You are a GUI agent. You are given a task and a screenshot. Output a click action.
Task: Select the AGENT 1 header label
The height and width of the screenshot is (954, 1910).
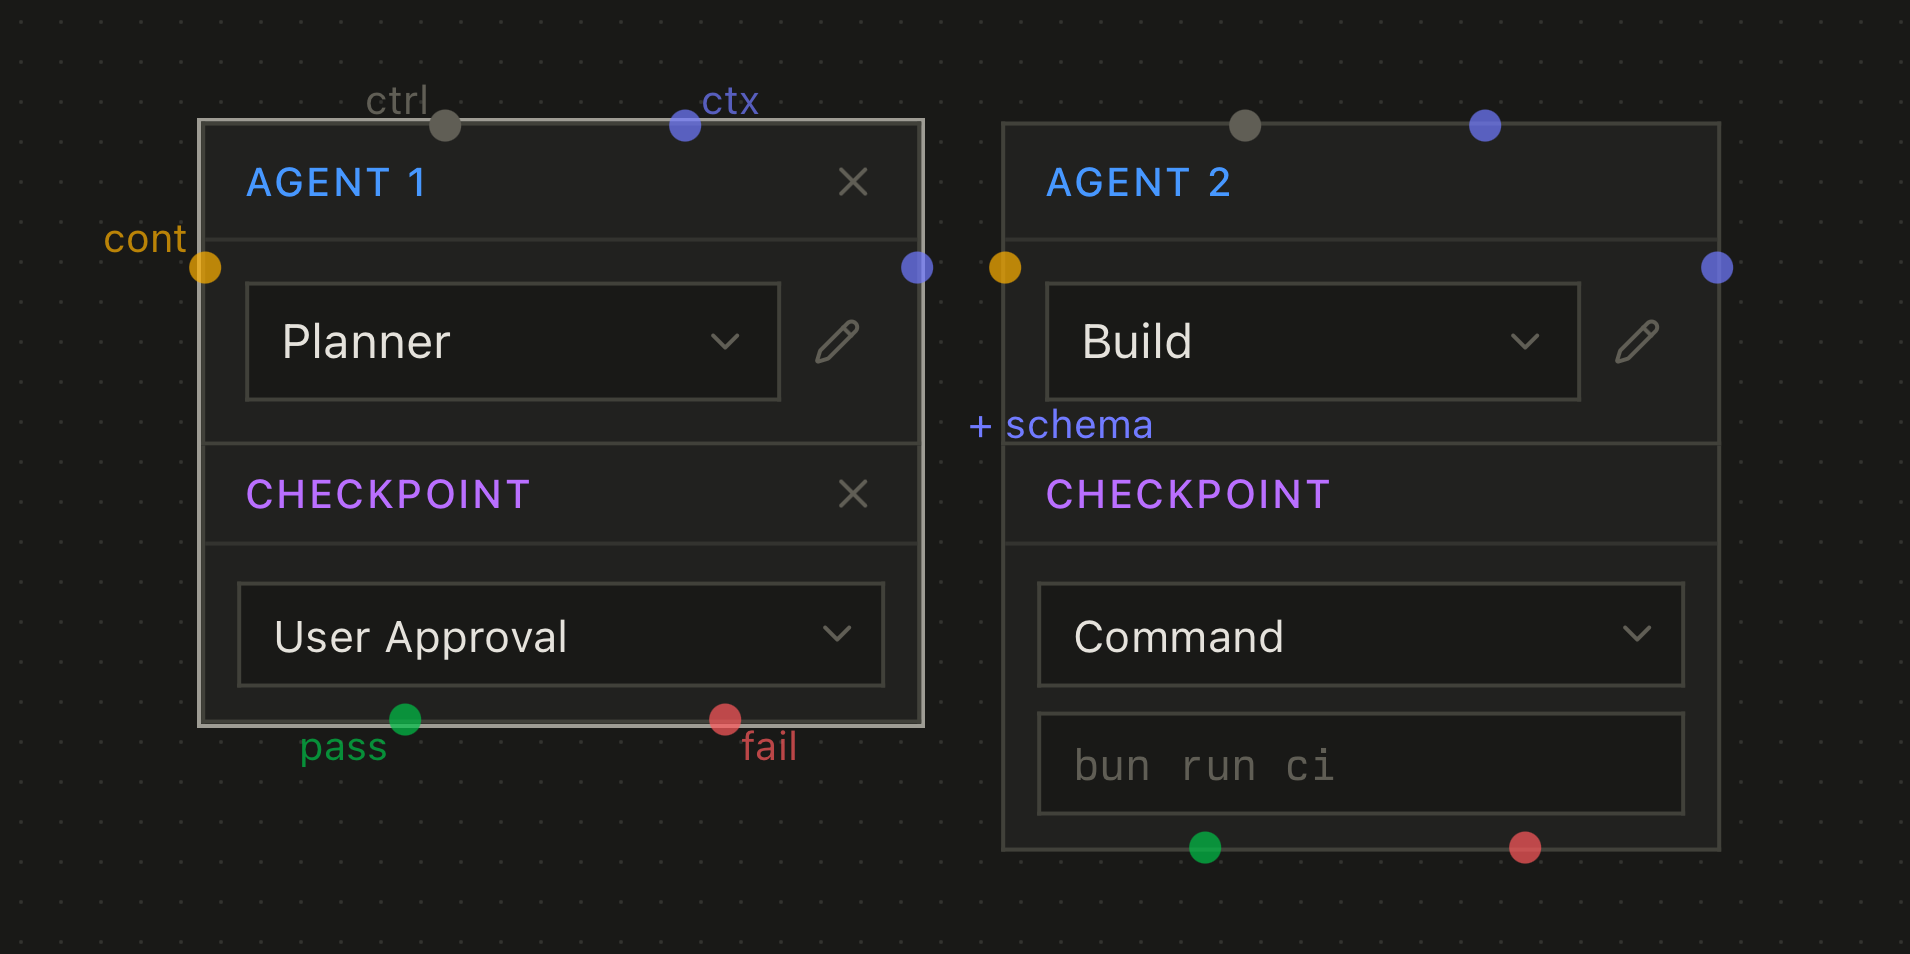337,182
